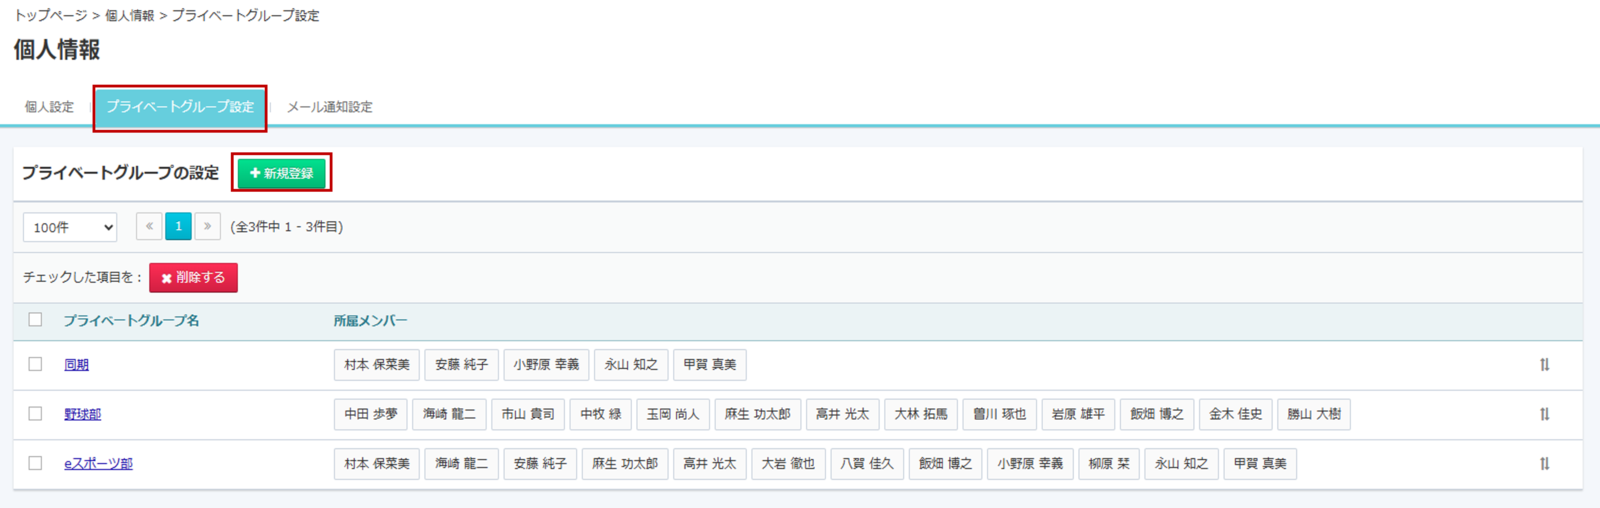Click 中田 歩夢 in the 野球部 row
This screenshot has width=1600, height=508.
pos(371,414)
